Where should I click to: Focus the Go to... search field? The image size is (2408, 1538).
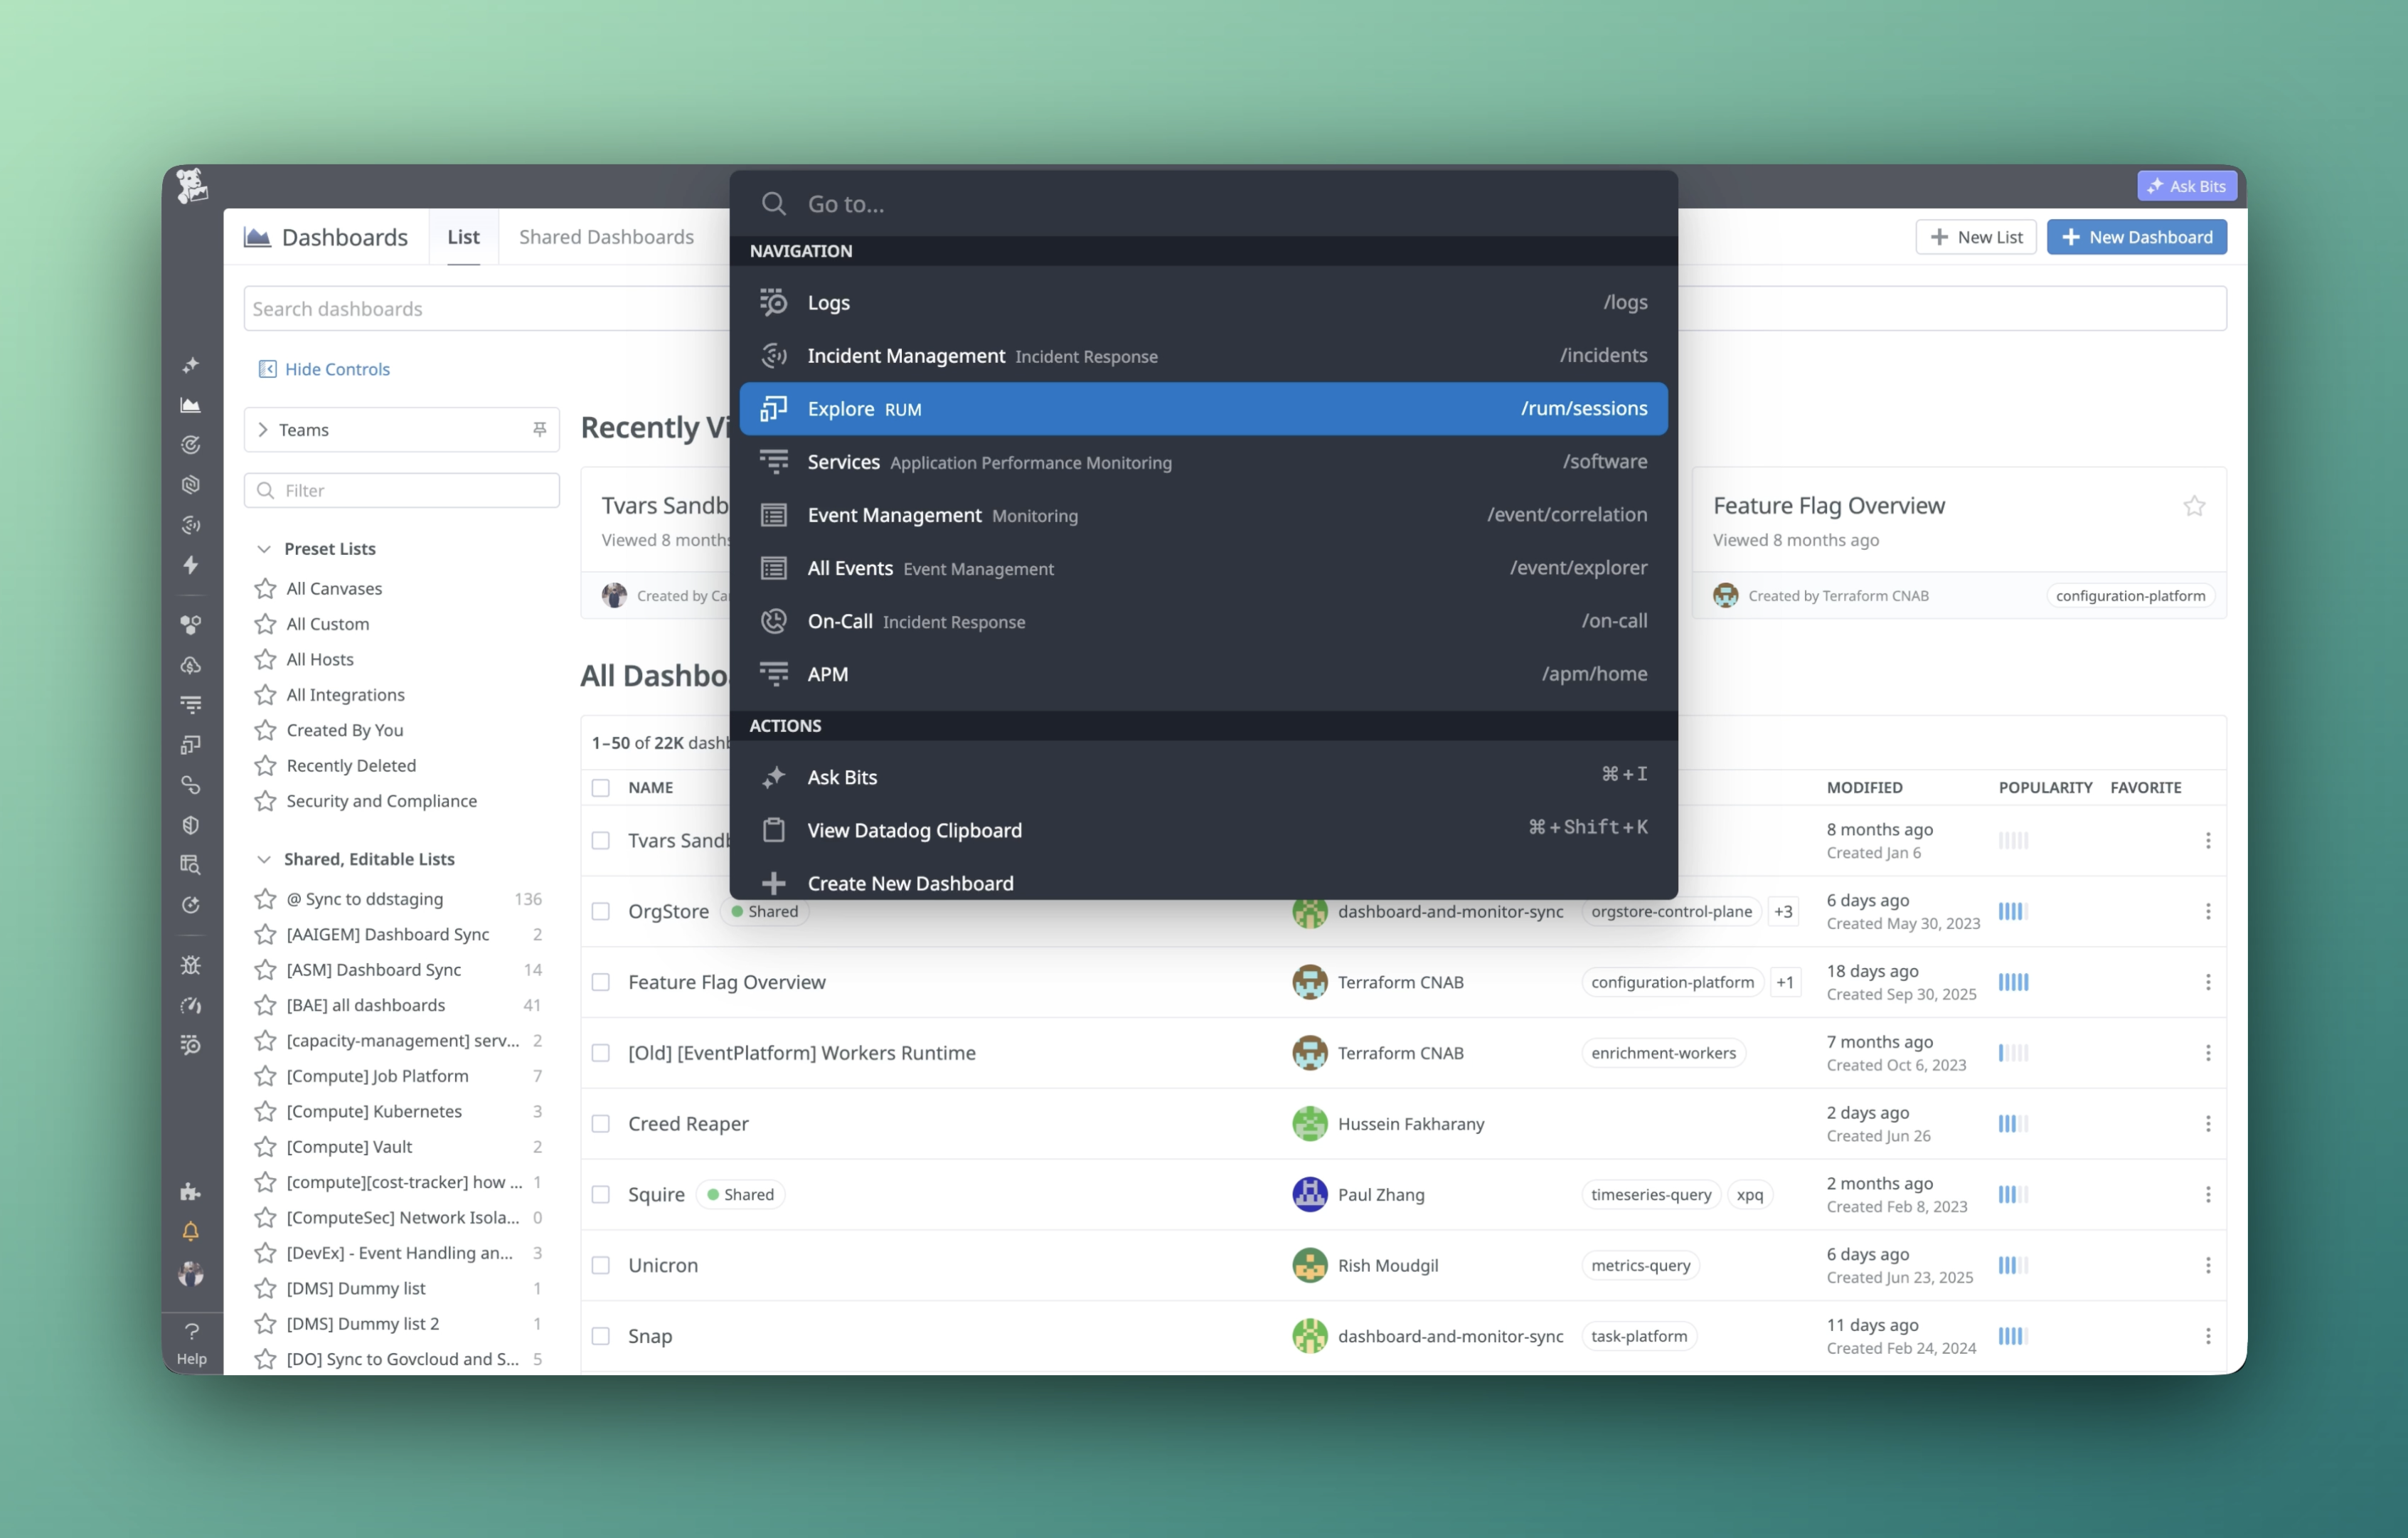(1203, 204)
